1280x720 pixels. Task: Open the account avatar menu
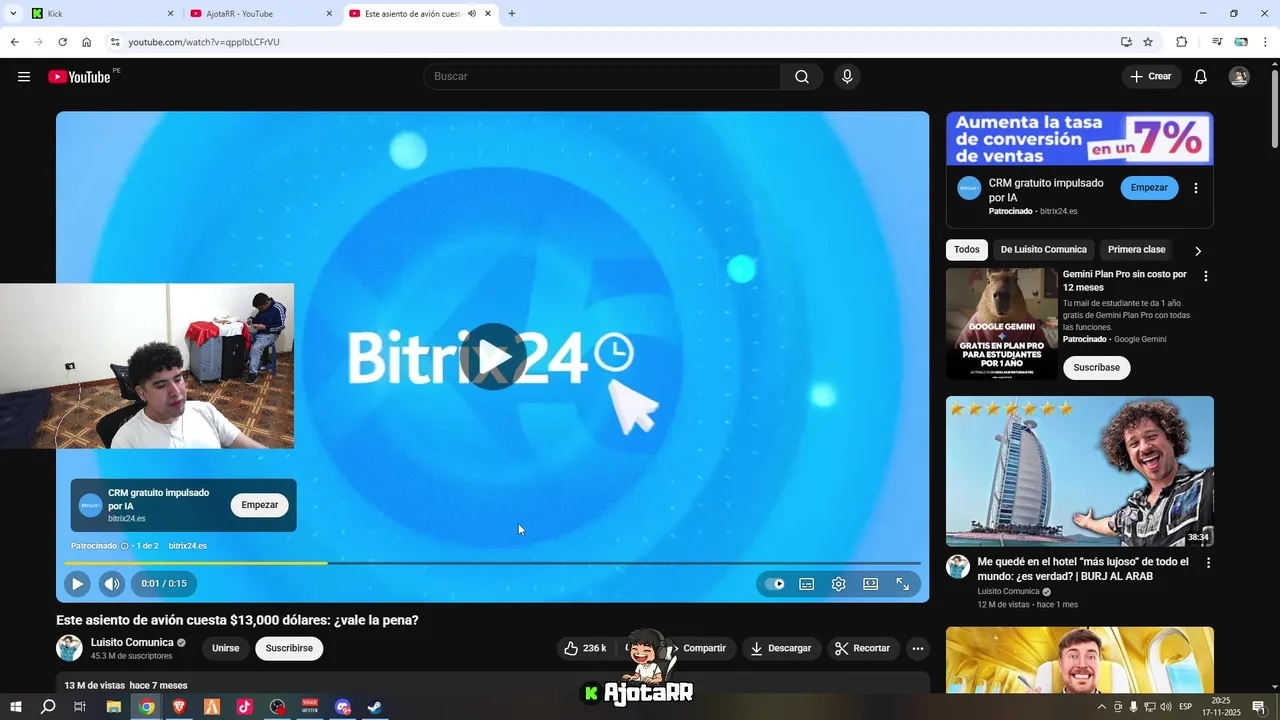tap(1239, 77)
